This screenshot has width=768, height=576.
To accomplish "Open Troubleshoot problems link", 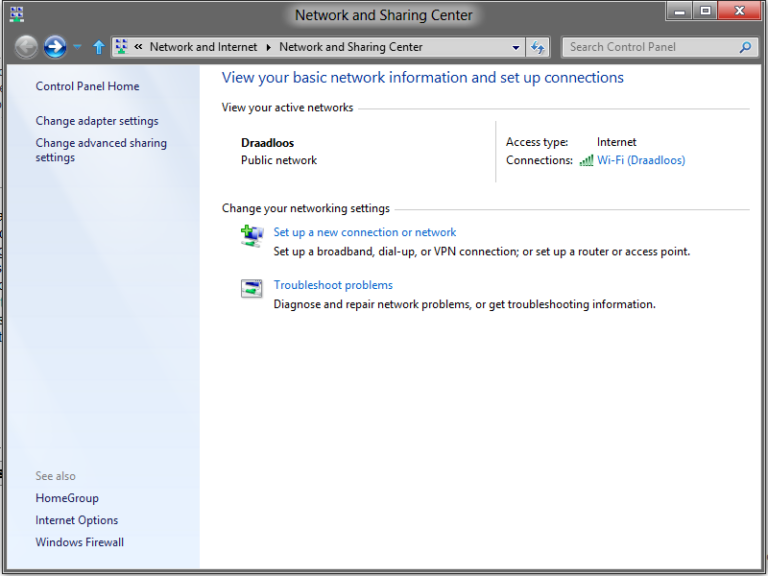I will pyautogui.click(x=333, y=285).
